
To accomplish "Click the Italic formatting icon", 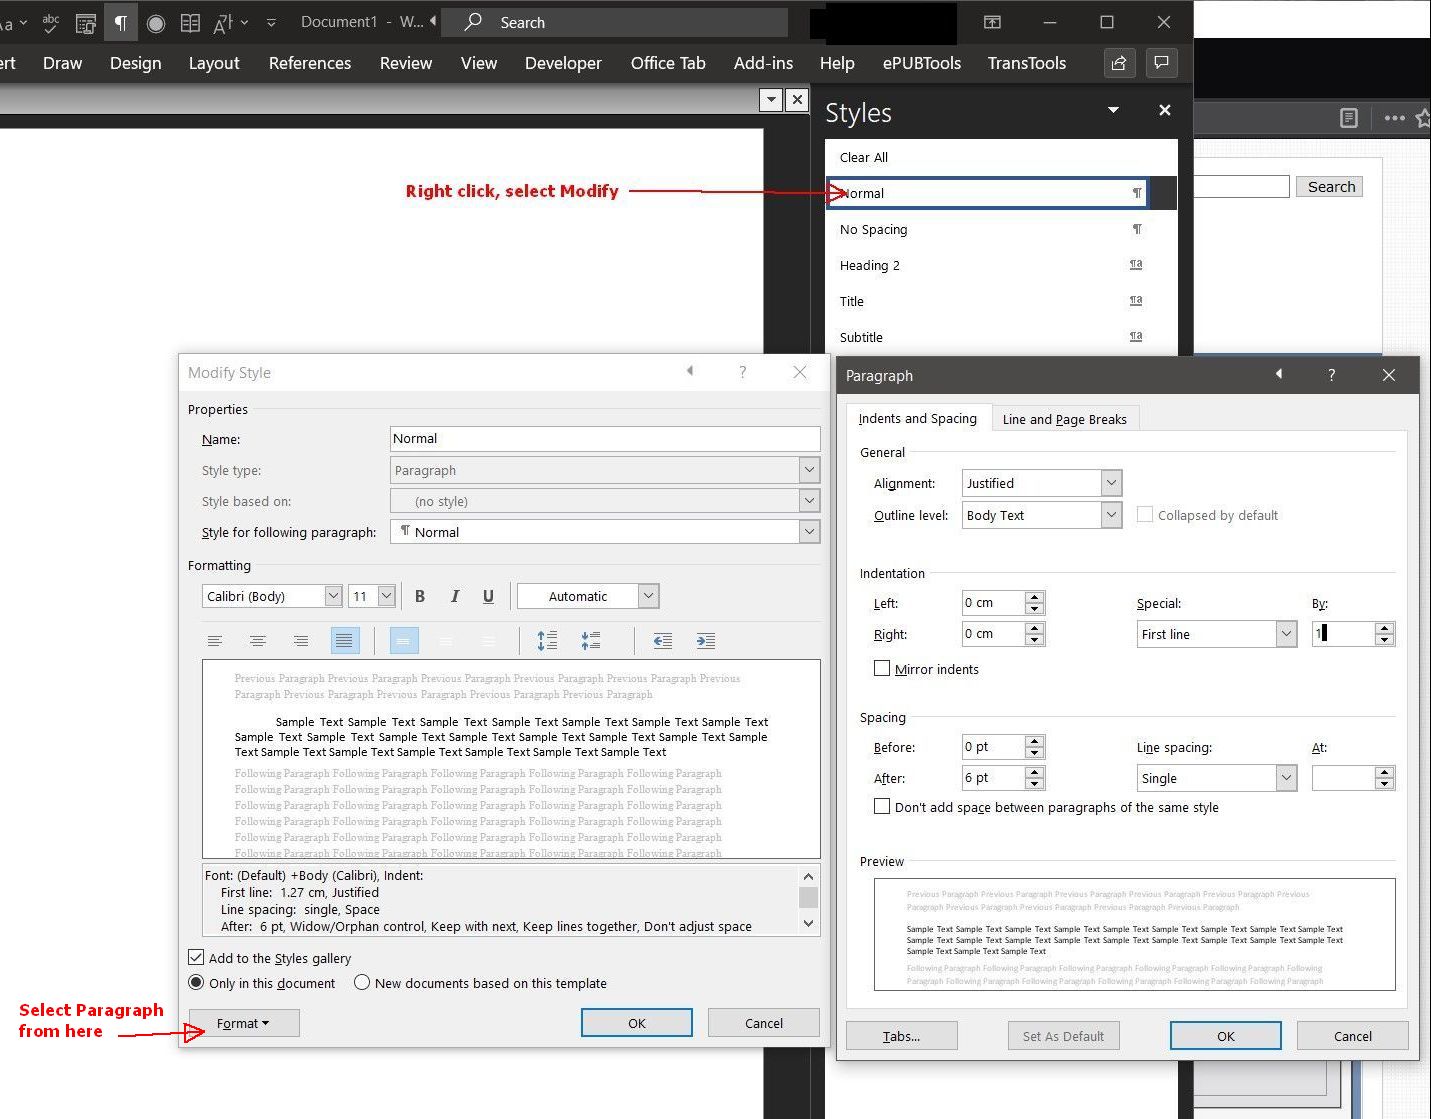I will coord(454,596).
